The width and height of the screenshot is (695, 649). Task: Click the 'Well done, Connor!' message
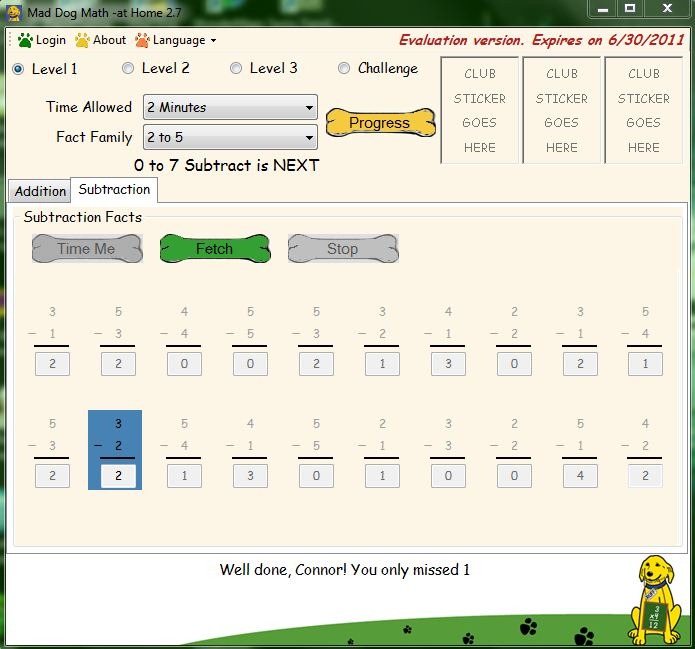pos(344,570)
